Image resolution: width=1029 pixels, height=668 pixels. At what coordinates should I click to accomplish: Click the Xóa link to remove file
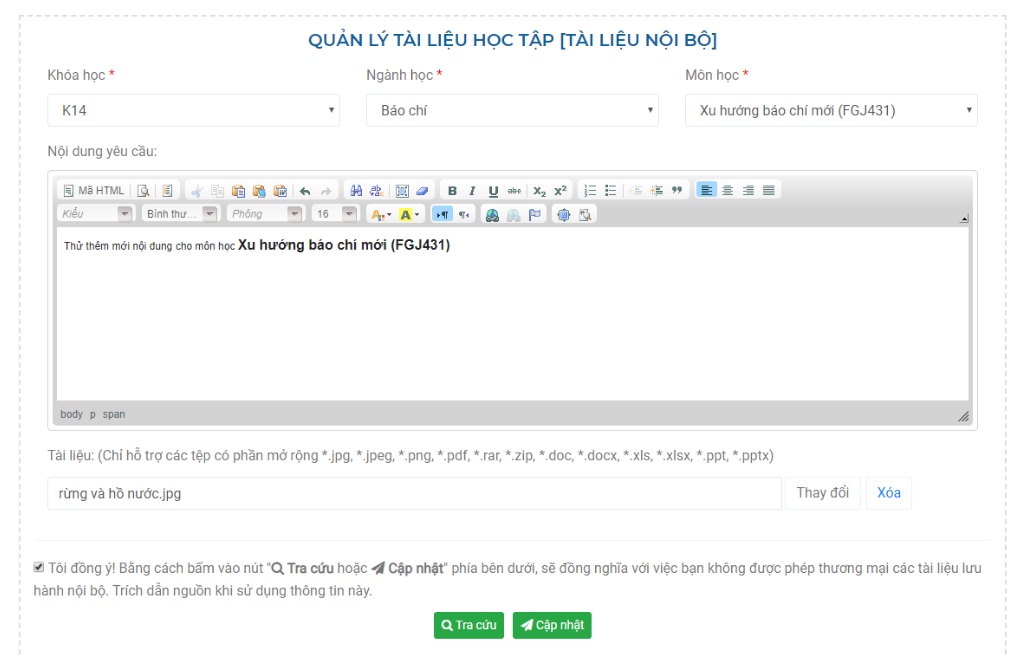point(888,493)
